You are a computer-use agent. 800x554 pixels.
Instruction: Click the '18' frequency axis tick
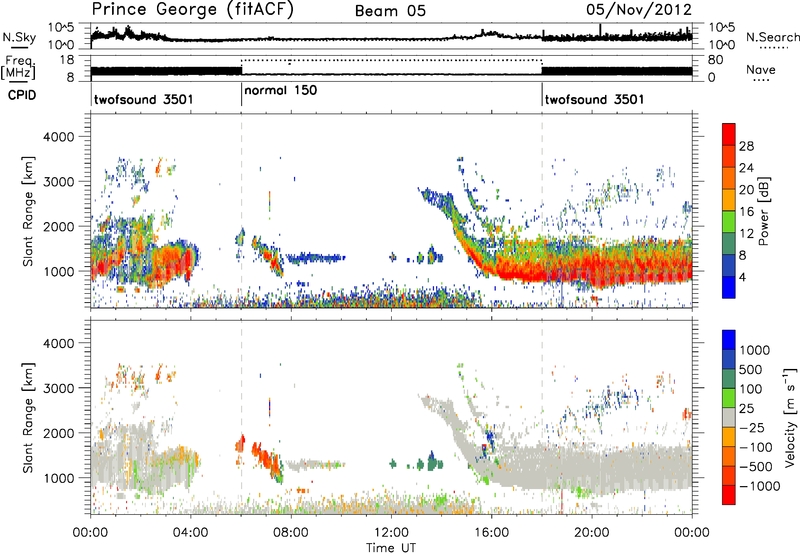(x=66, y=60)
